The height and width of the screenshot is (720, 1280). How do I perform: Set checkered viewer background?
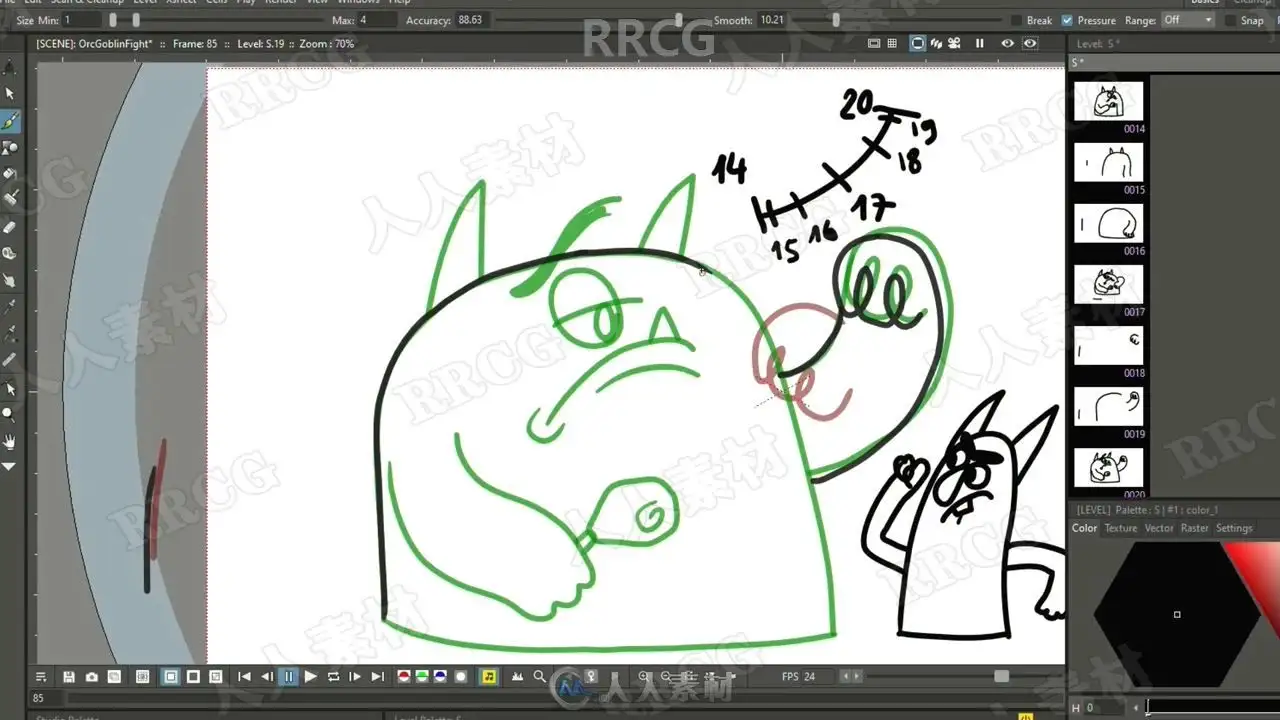[x=215, y=677]
